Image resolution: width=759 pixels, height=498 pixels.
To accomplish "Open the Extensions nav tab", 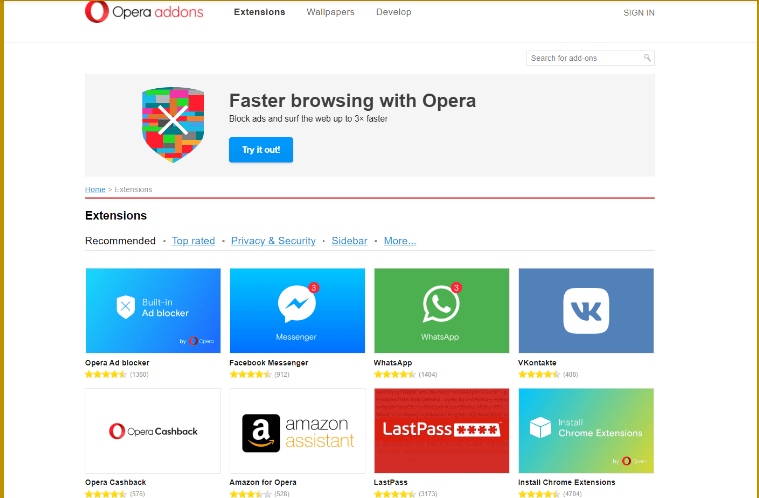I will tap(259, 12).
